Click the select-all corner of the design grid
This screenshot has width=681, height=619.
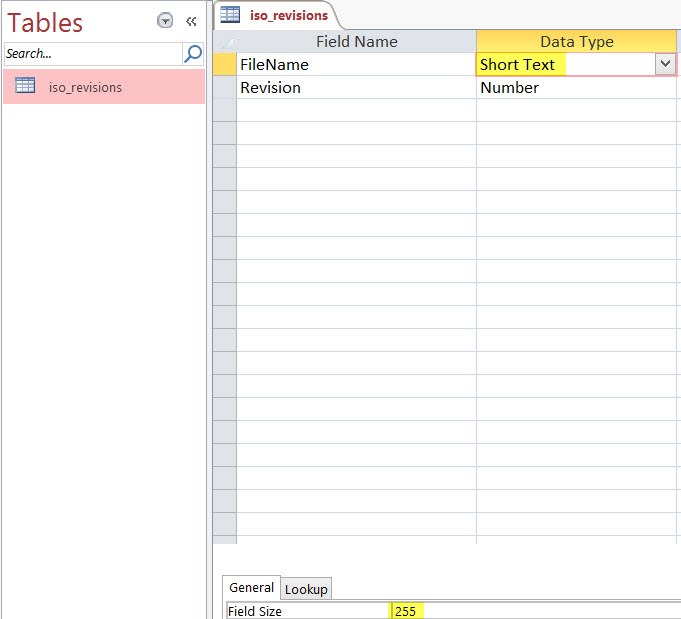(225, 42)
